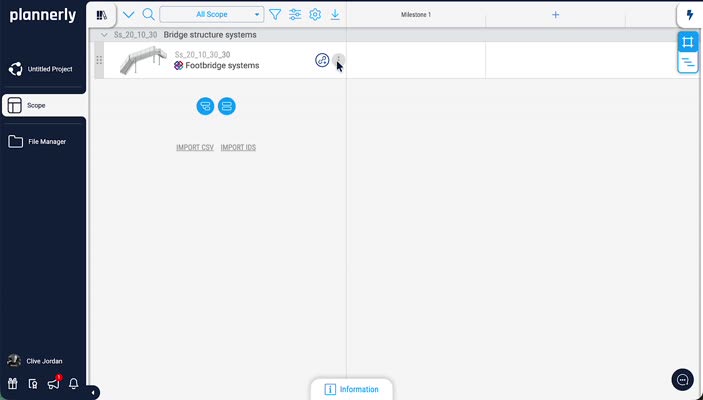Screen dimensions: 703x400
Task: Click the link icon on Footbridge systems
Action: click(322, 60)
